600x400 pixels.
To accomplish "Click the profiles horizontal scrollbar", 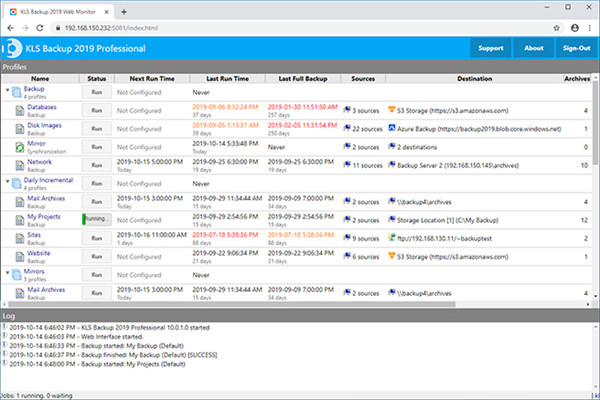I will click(232, 304).
